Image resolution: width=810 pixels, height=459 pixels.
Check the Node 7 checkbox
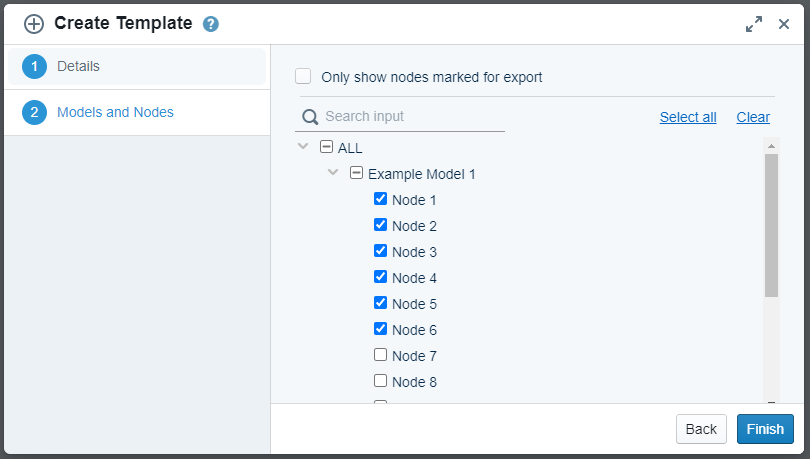(x=380, y=354)
